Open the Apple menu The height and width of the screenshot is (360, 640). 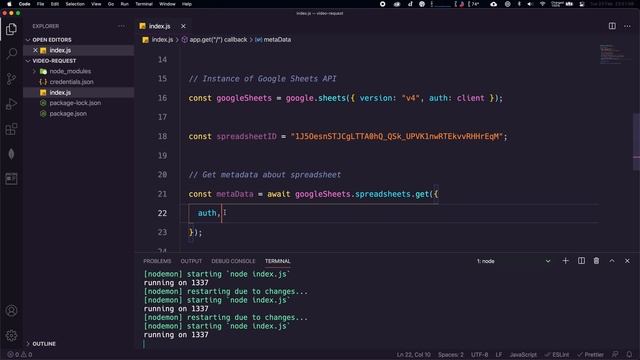coord(9,4)
